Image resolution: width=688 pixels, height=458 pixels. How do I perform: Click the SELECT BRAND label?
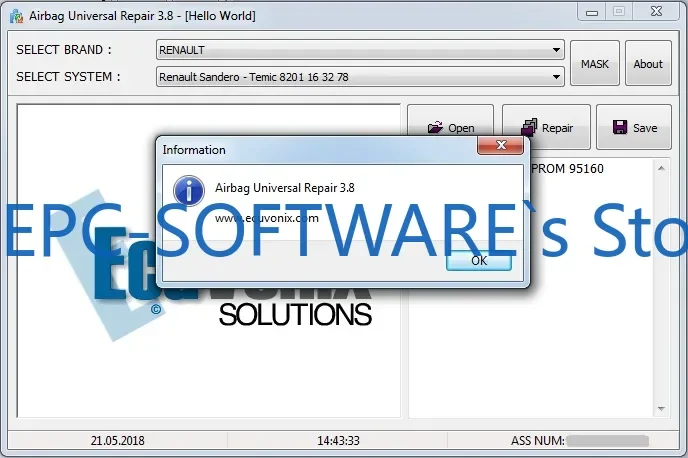click(x=64, y=50)
